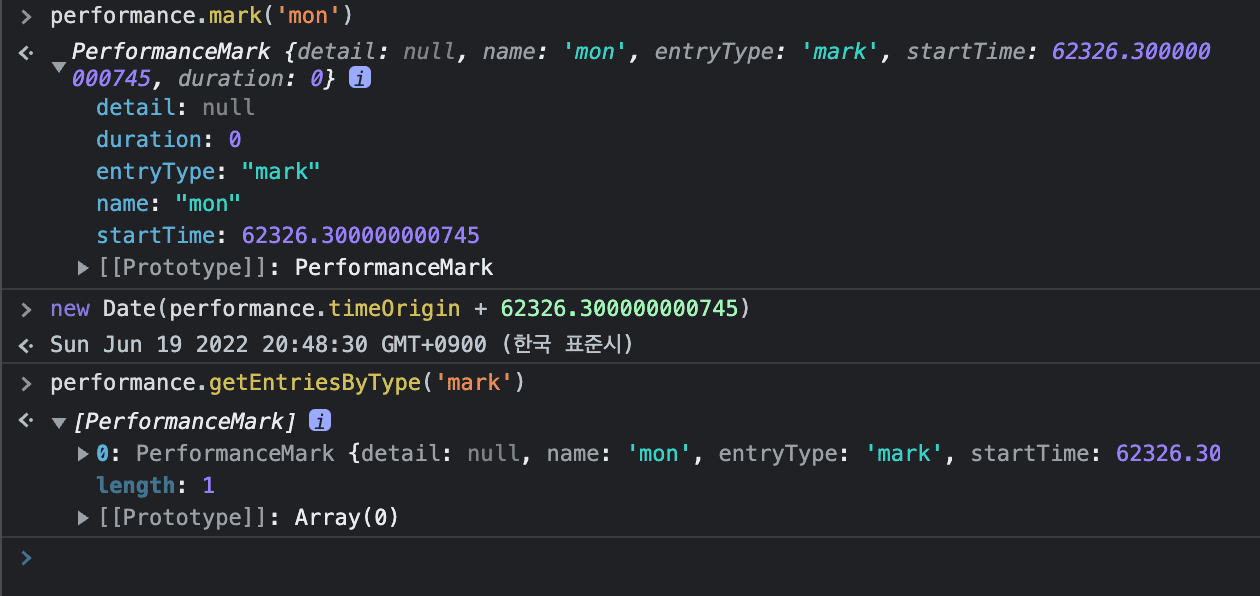Expand the array entry 0: PerformanceMark
The height and width of the screenshot is (596, 1260).
(84, 454)
